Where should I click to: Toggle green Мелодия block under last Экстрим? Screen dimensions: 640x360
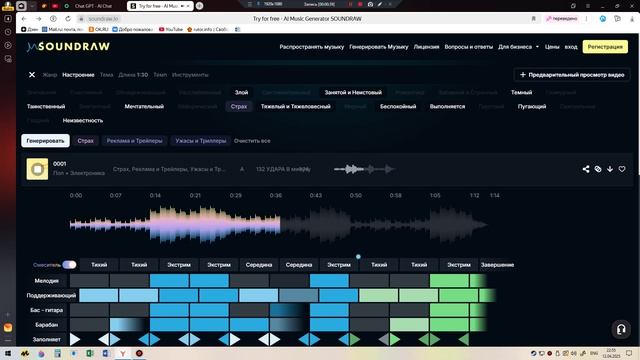pos(449,280)
